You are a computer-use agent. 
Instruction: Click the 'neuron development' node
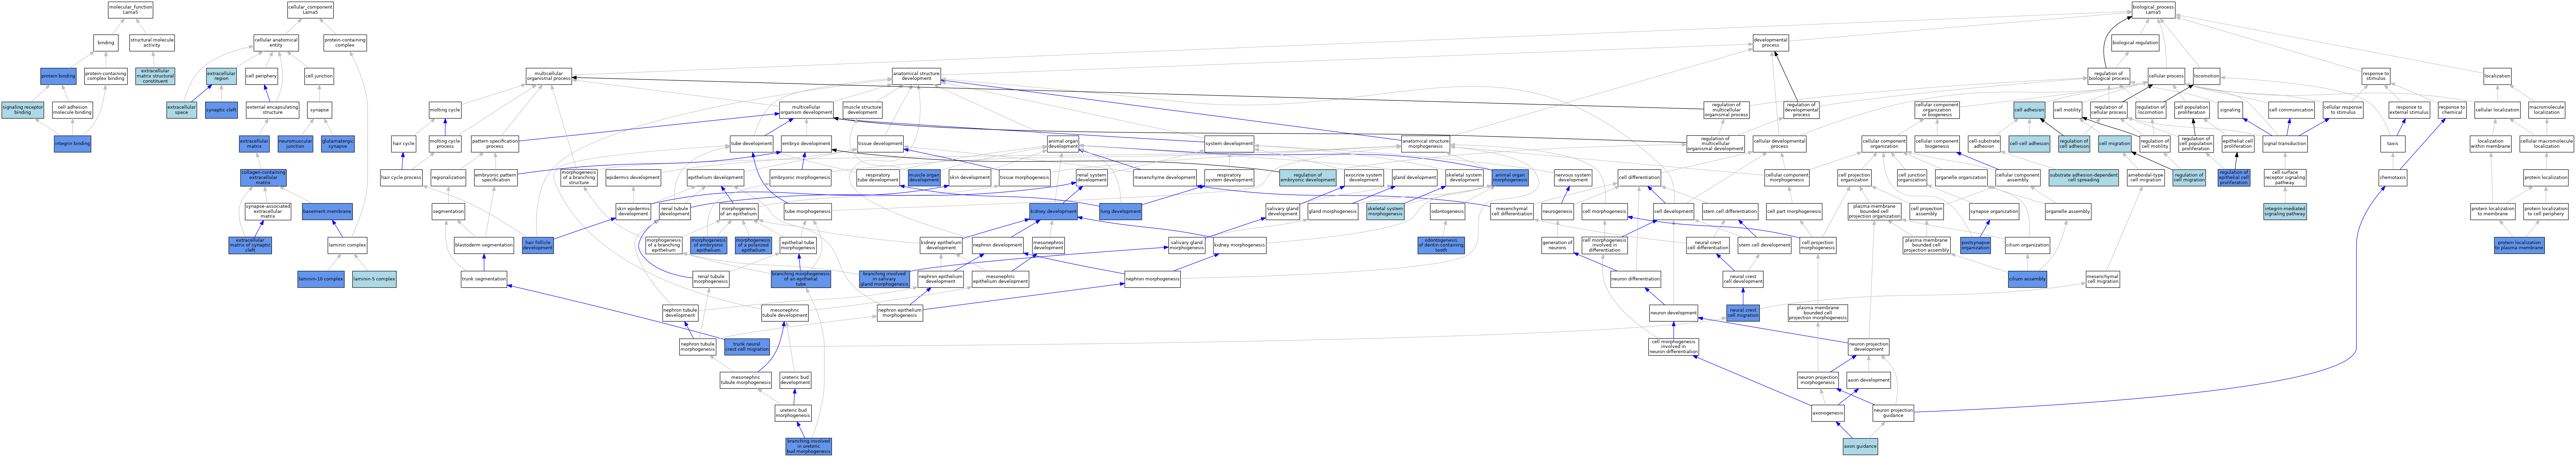tap(1674, 313)
